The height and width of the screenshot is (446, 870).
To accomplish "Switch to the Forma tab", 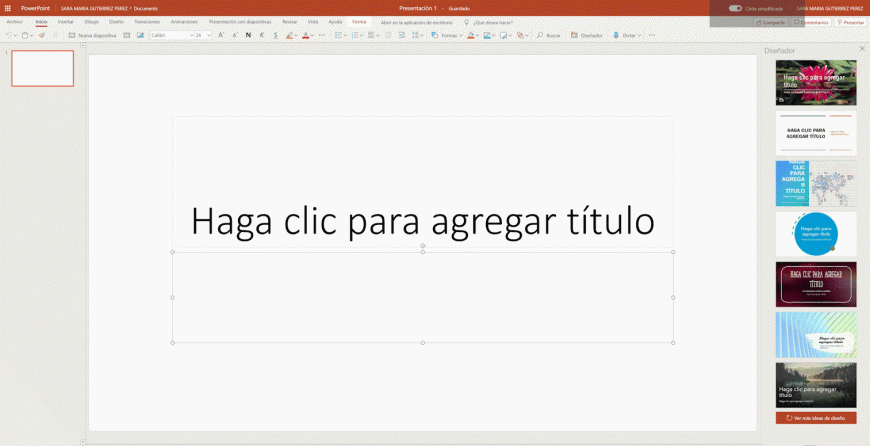I will point(359,22).
